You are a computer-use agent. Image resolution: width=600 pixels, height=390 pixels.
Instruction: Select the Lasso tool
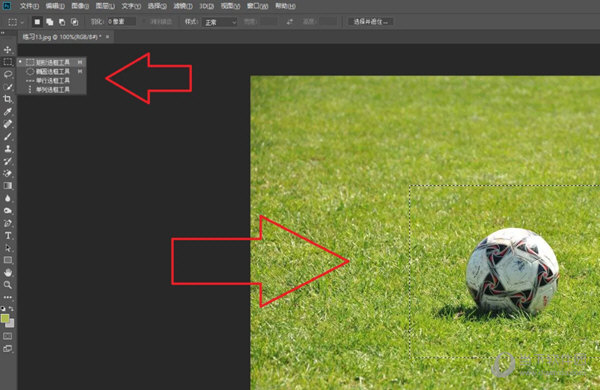tap(8, 74)
